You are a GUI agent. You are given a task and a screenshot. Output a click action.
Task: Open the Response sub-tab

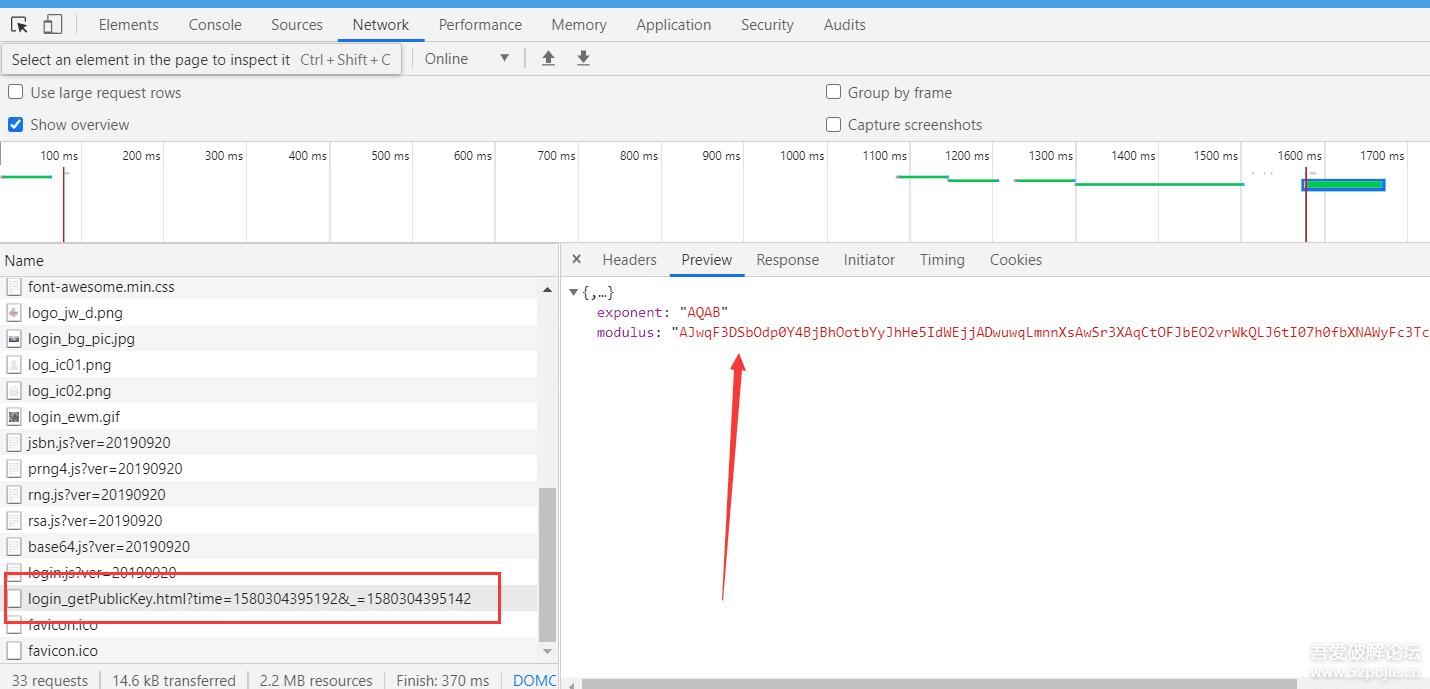pyautogui.click(x=787, y=259)
